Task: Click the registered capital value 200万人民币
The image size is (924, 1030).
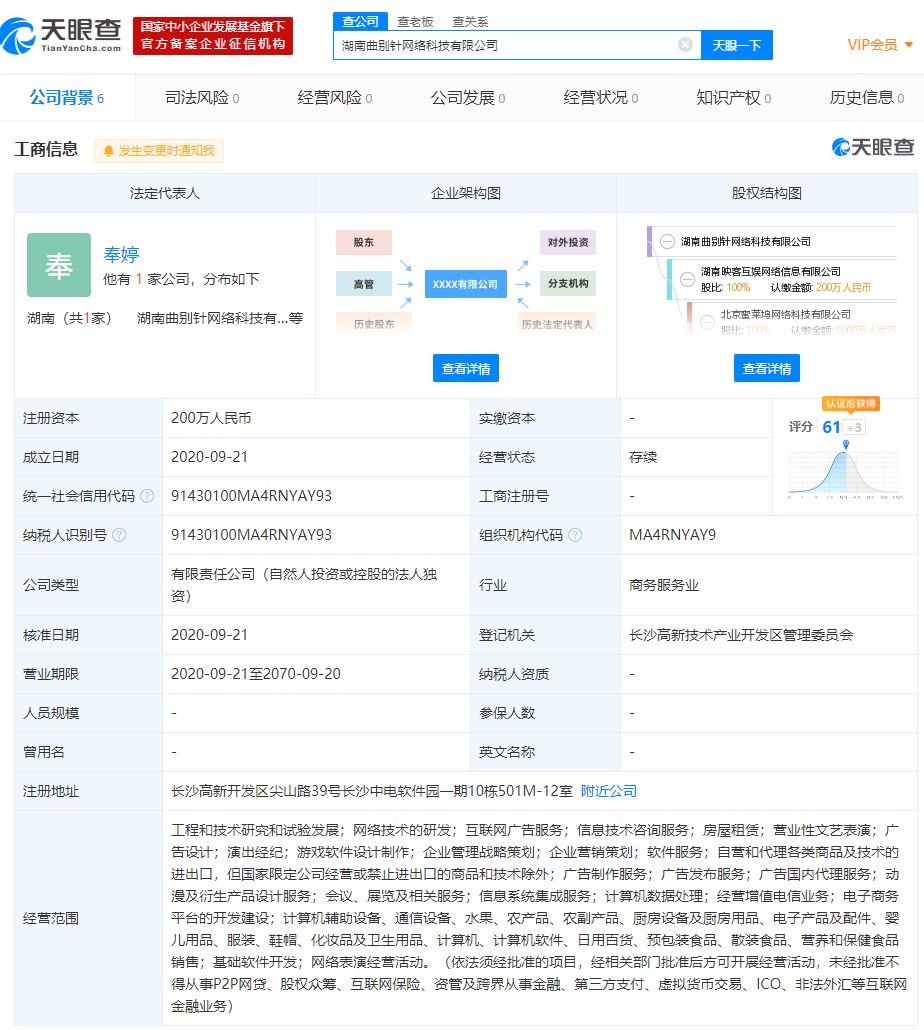Action: (211, 418)
